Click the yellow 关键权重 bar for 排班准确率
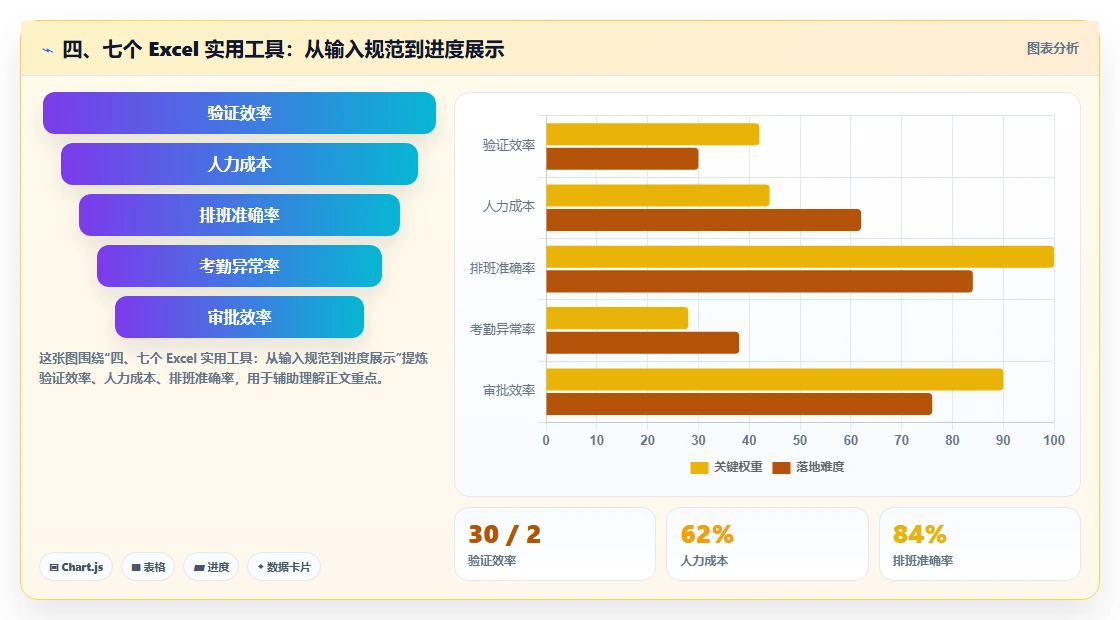 pos(800,256)
